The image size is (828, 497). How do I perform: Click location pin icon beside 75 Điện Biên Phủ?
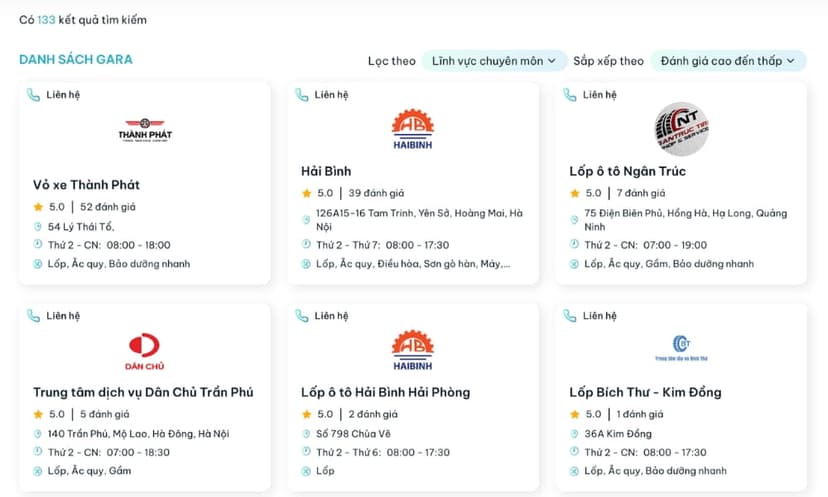(574, 220)
